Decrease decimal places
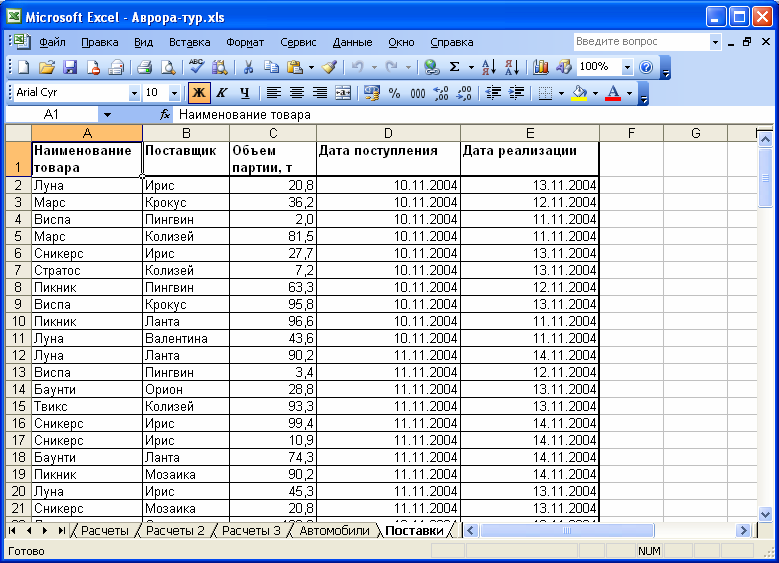This screenshot has width=779, height=563. 464,92
